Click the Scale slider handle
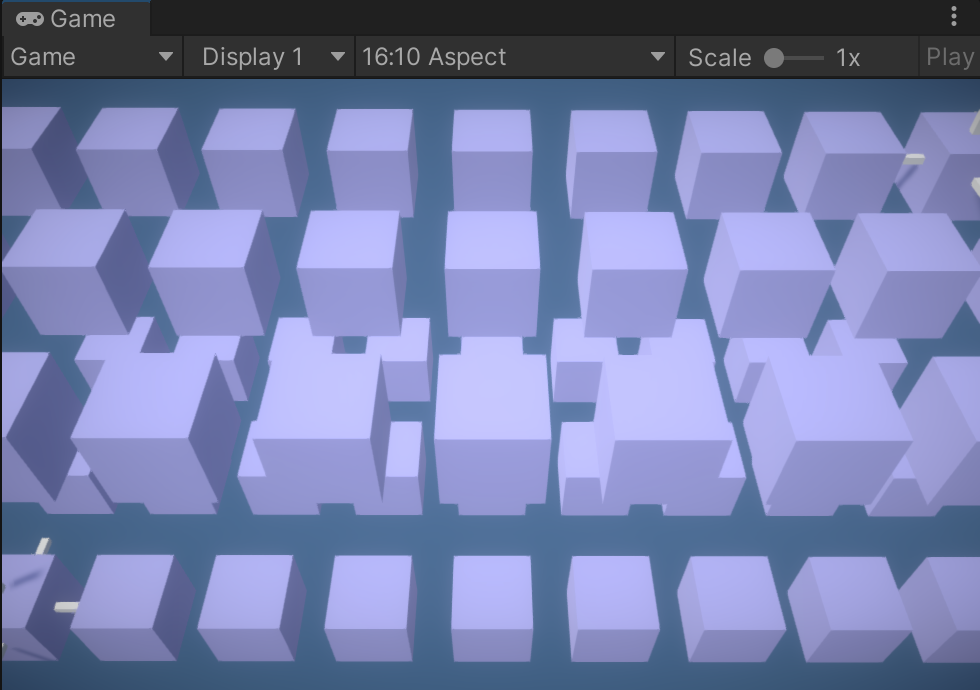The height and width of the screenshot is (690, 980). pos(774,58)
